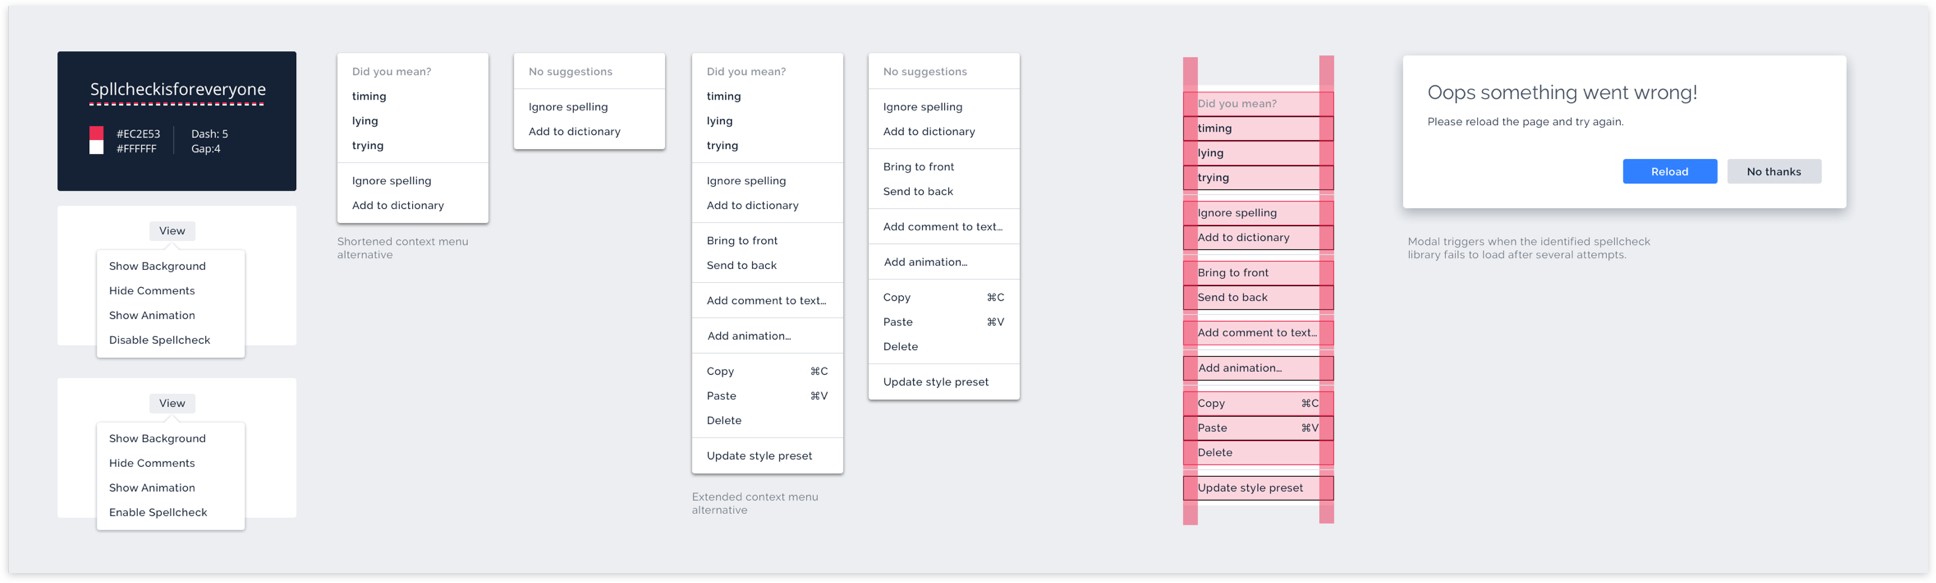The height and width of the screenshot is (583, 1936).
Task: Select Add comment to text… in the long No suggestions menu
Action: click(943, 227)
